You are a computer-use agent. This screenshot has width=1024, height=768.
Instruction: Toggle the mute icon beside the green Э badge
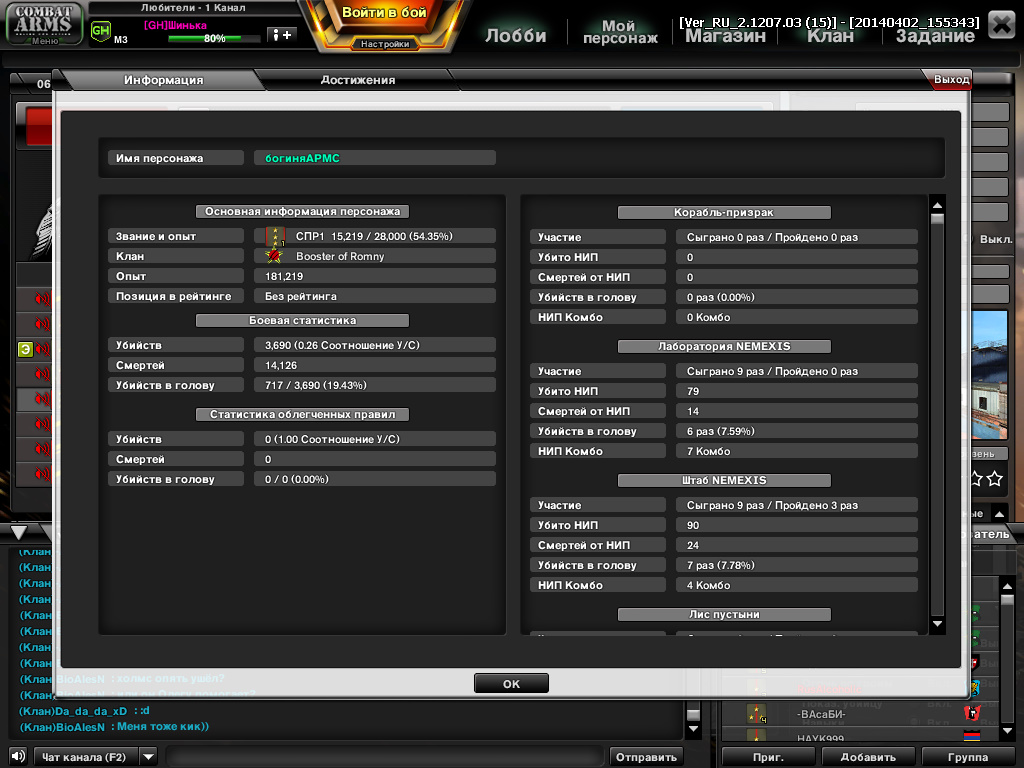coord(43,349)
